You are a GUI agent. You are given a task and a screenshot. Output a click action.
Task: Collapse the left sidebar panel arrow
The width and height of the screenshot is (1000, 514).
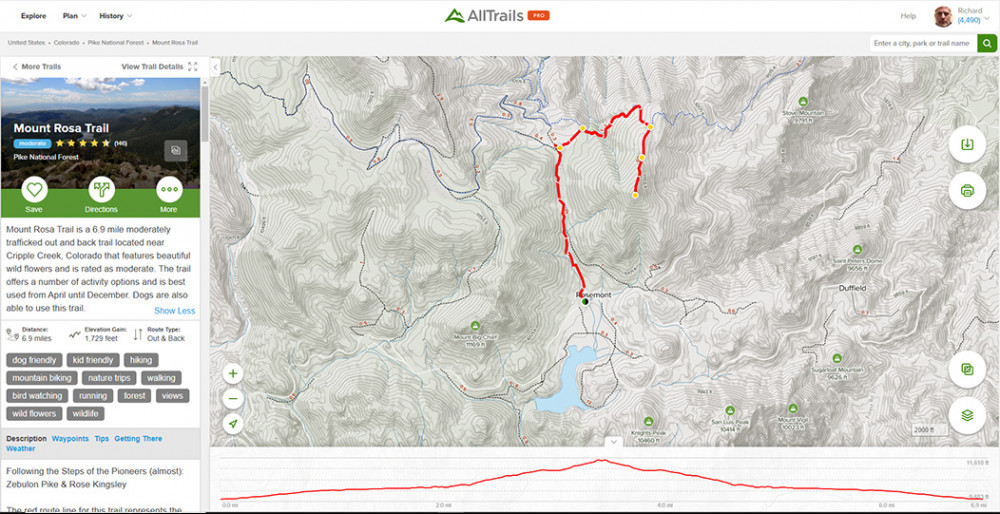(x=216, y=66)
